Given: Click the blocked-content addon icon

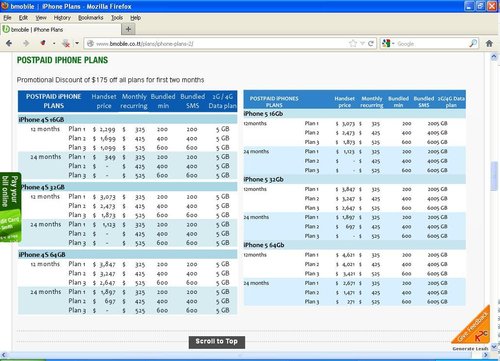Looking at the screenshot, I should coord(66,43).
